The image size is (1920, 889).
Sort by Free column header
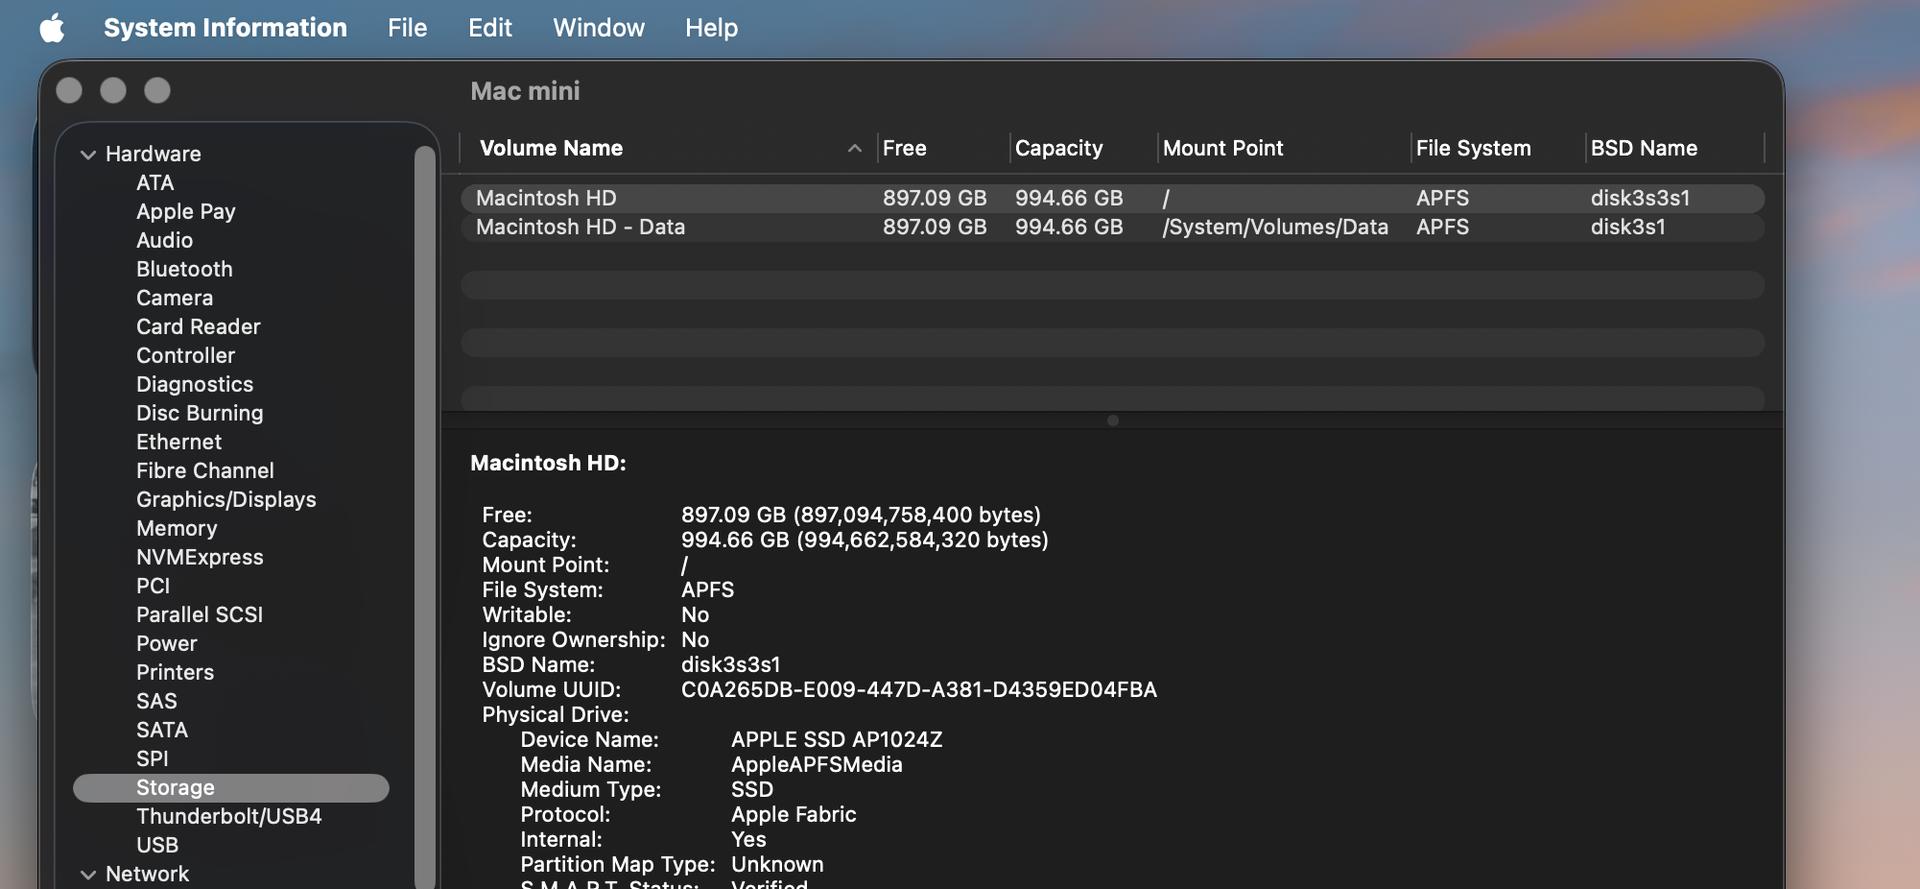[904, 148]
